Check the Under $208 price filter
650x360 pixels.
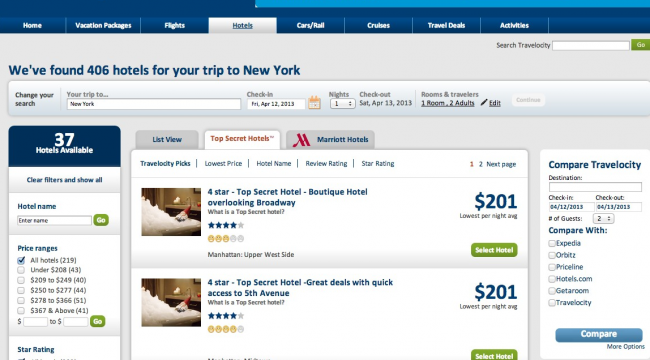point(21,270)
